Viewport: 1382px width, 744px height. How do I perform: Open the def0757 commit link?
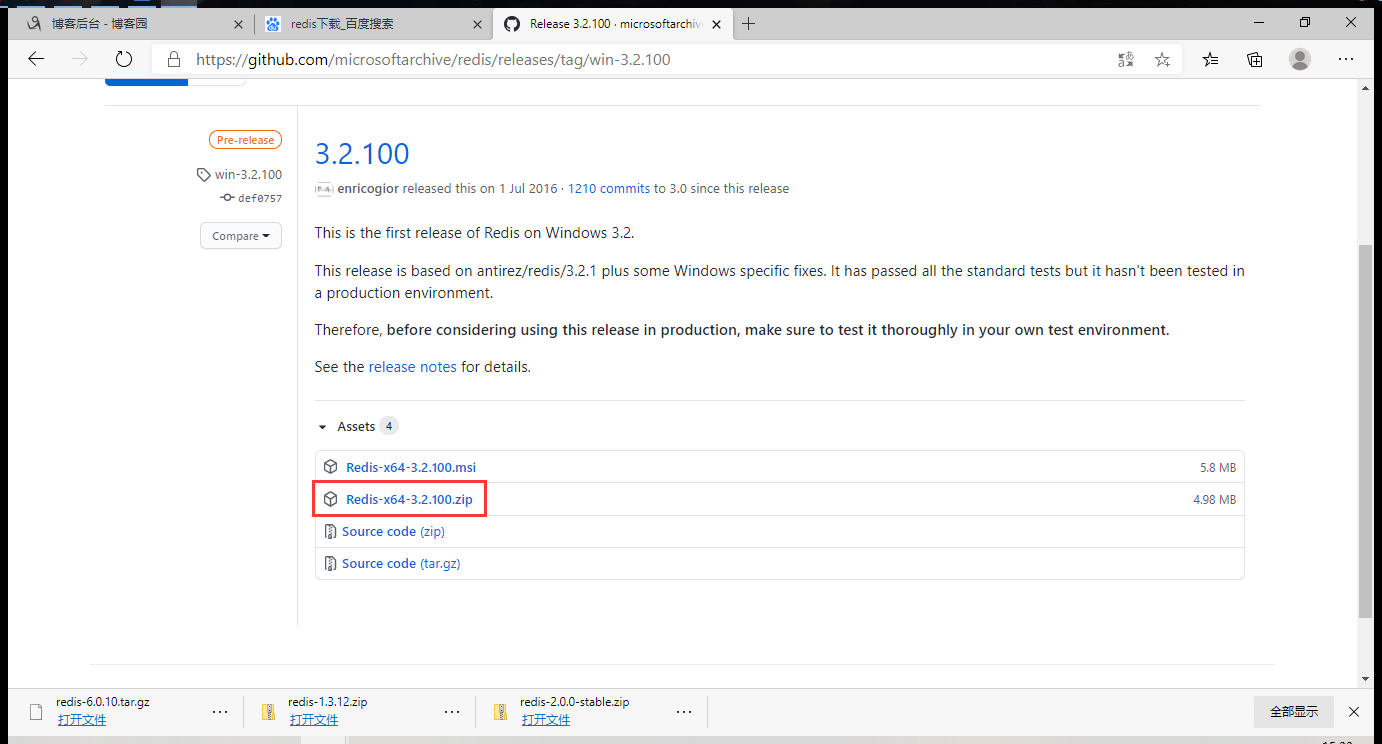click(x=260, y=198)
